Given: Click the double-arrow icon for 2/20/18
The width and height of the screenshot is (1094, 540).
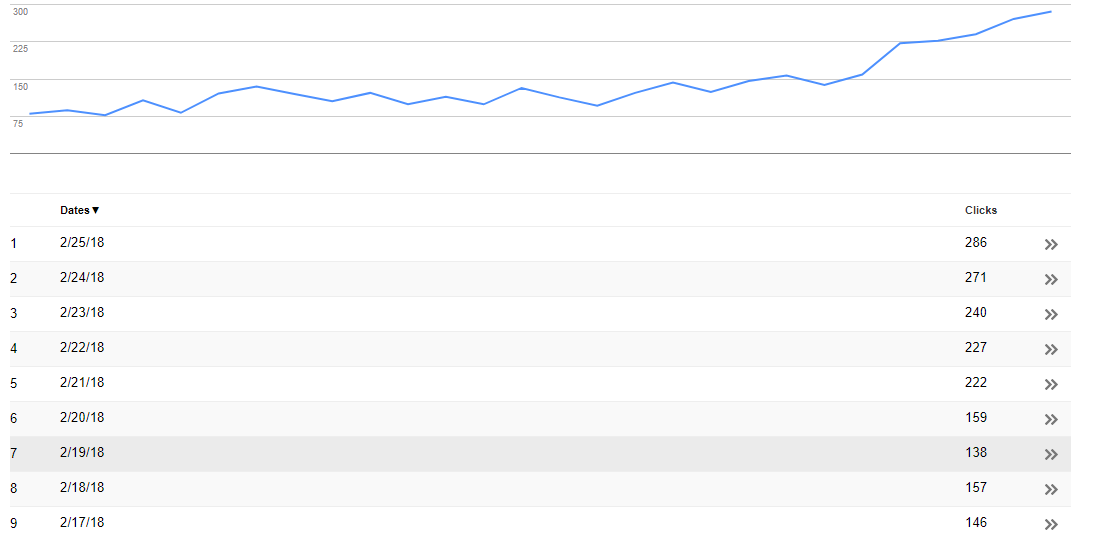Looking at the screenshot, I should (x=1051, y=419).
